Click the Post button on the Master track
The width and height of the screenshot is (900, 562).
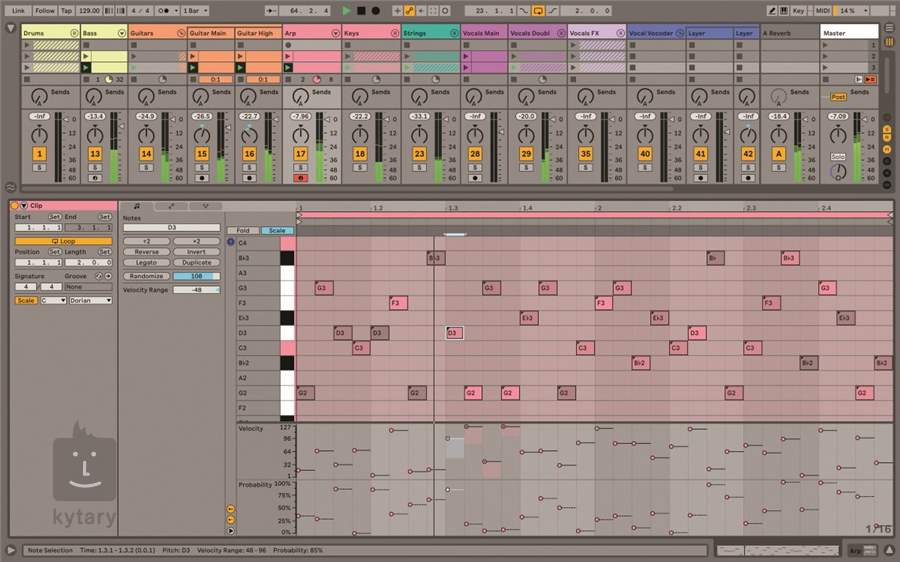[838, 96]
